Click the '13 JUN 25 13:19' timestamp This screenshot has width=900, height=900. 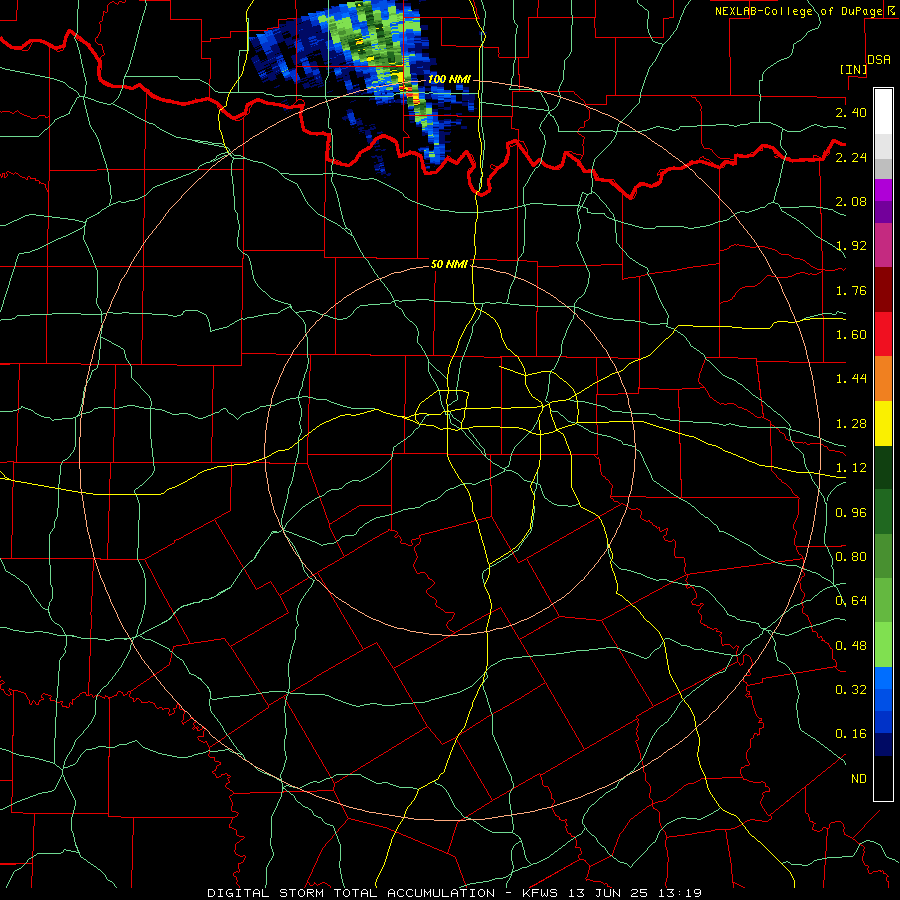[635, 893]
